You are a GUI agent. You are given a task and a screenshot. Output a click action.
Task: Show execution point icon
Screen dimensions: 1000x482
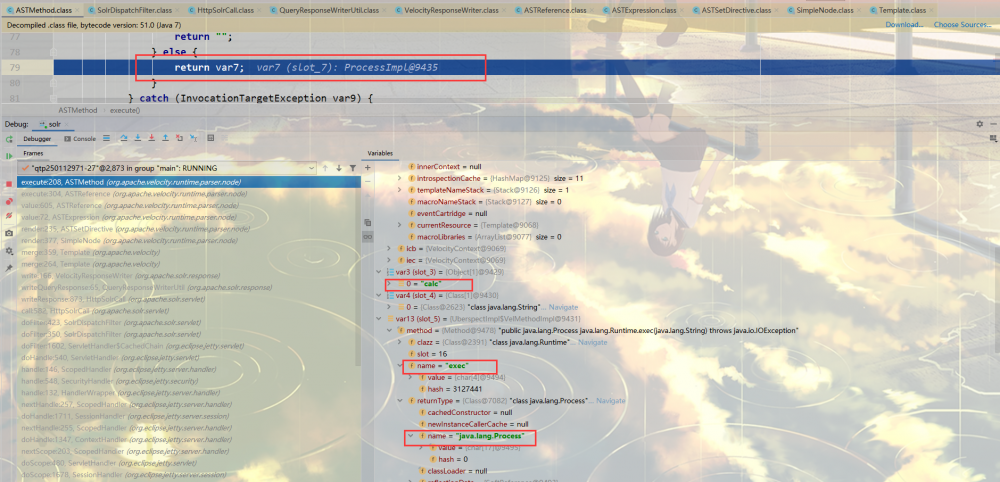pyautogui.click(x=107, y=138)
